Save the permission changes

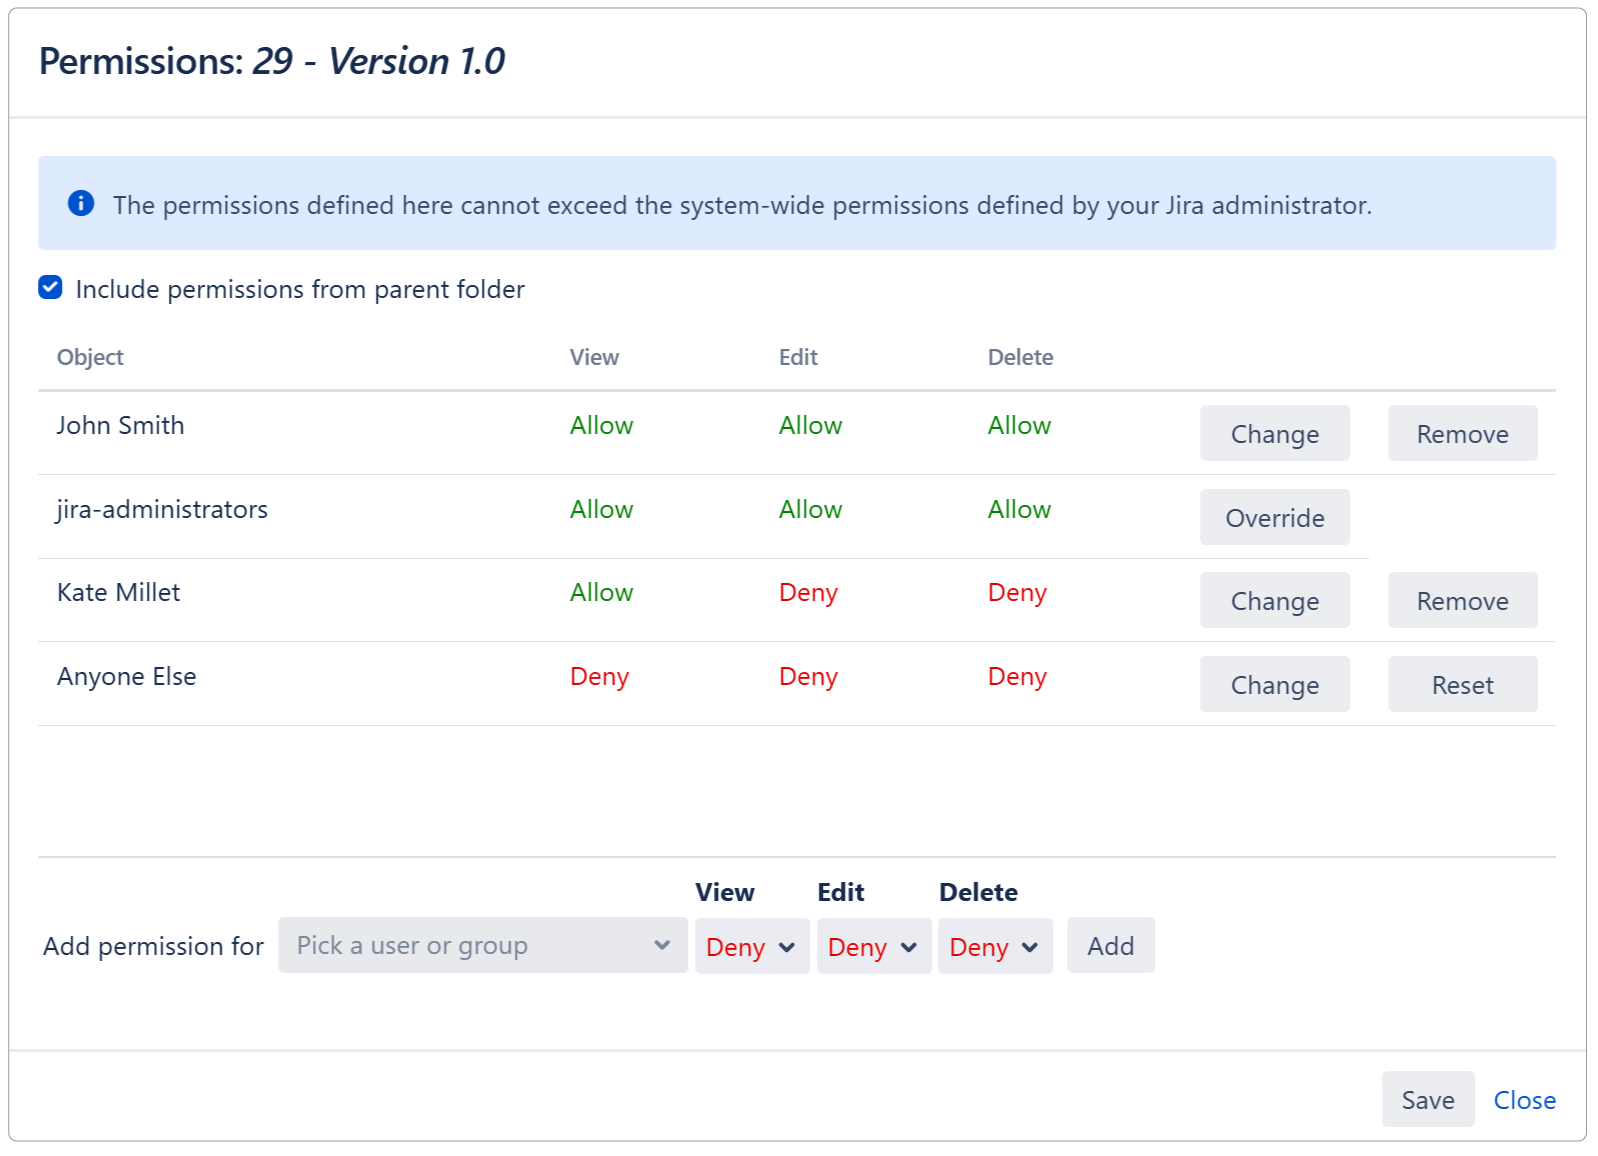(1428, 1099)
